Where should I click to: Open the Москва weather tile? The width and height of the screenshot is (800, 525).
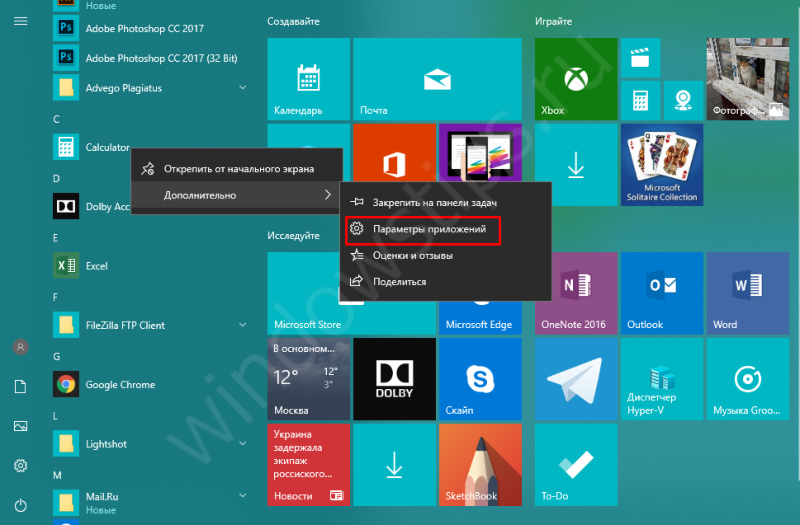click(309, 379)
